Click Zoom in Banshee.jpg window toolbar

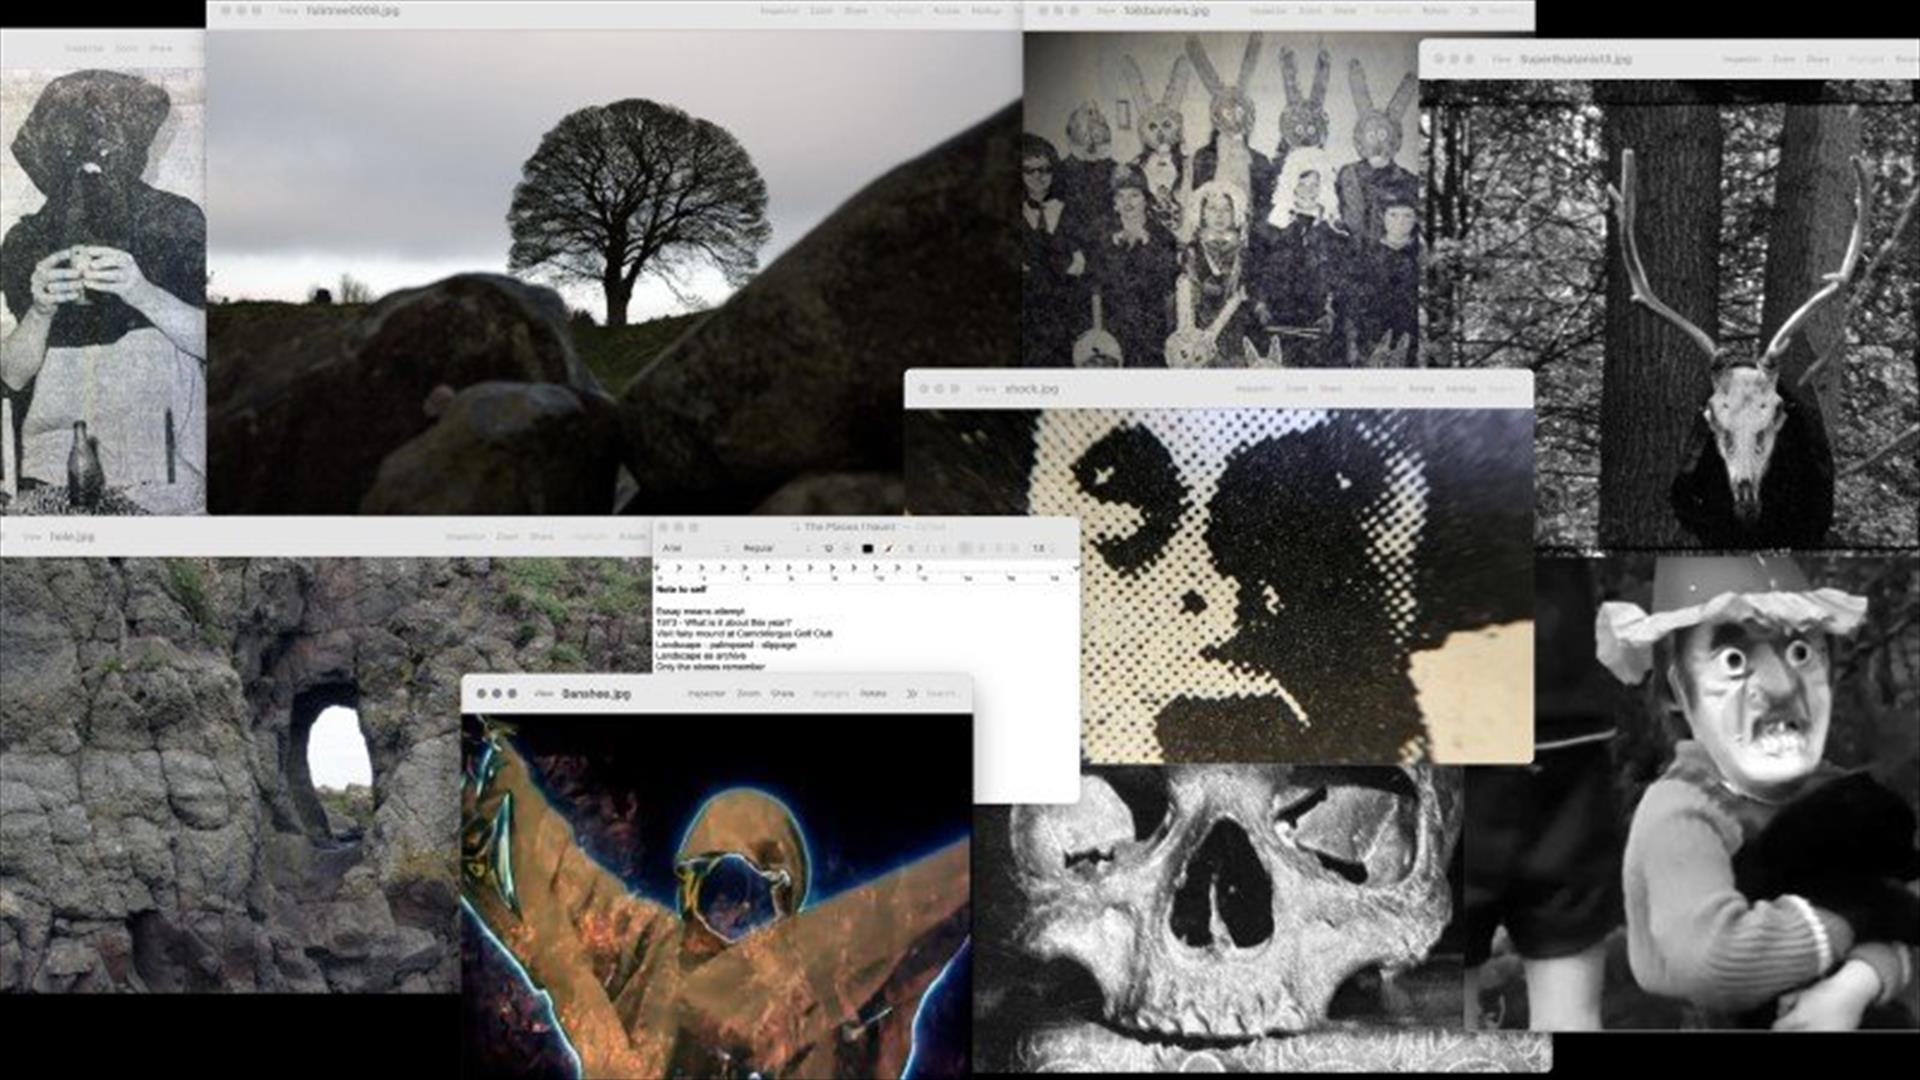point(748,693)
